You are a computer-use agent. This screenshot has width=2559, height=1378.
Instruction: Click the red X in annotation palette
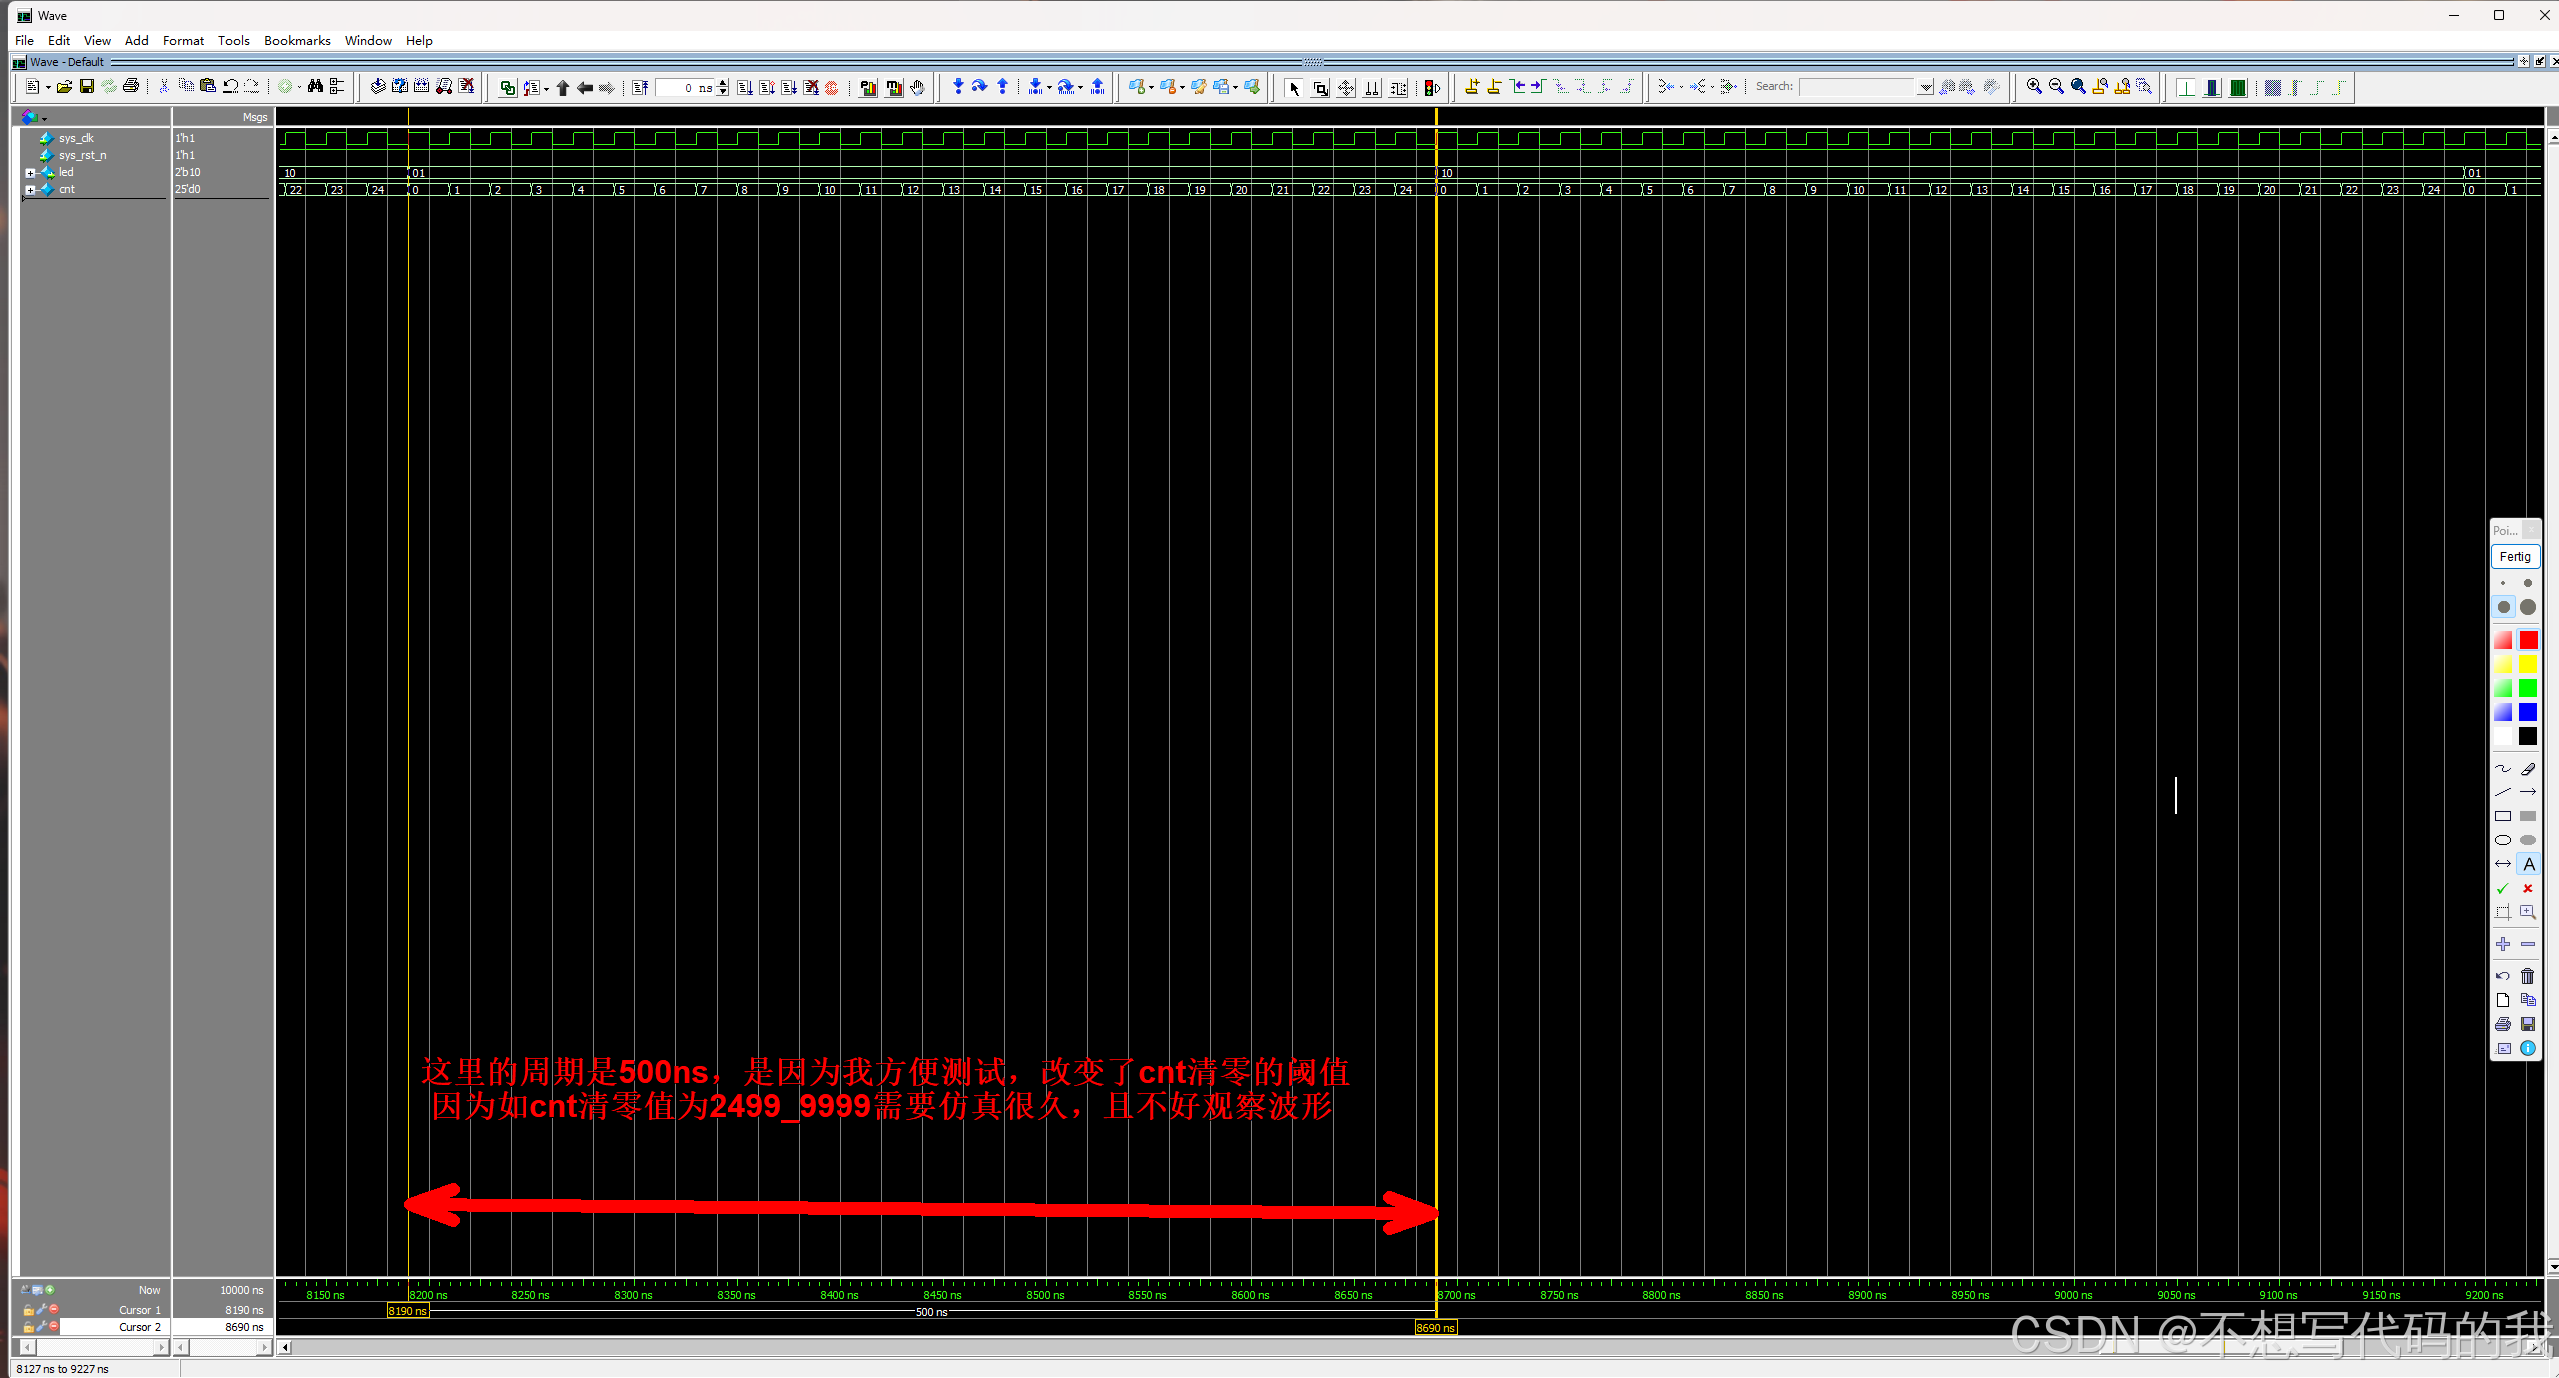tap(2528, 888)
